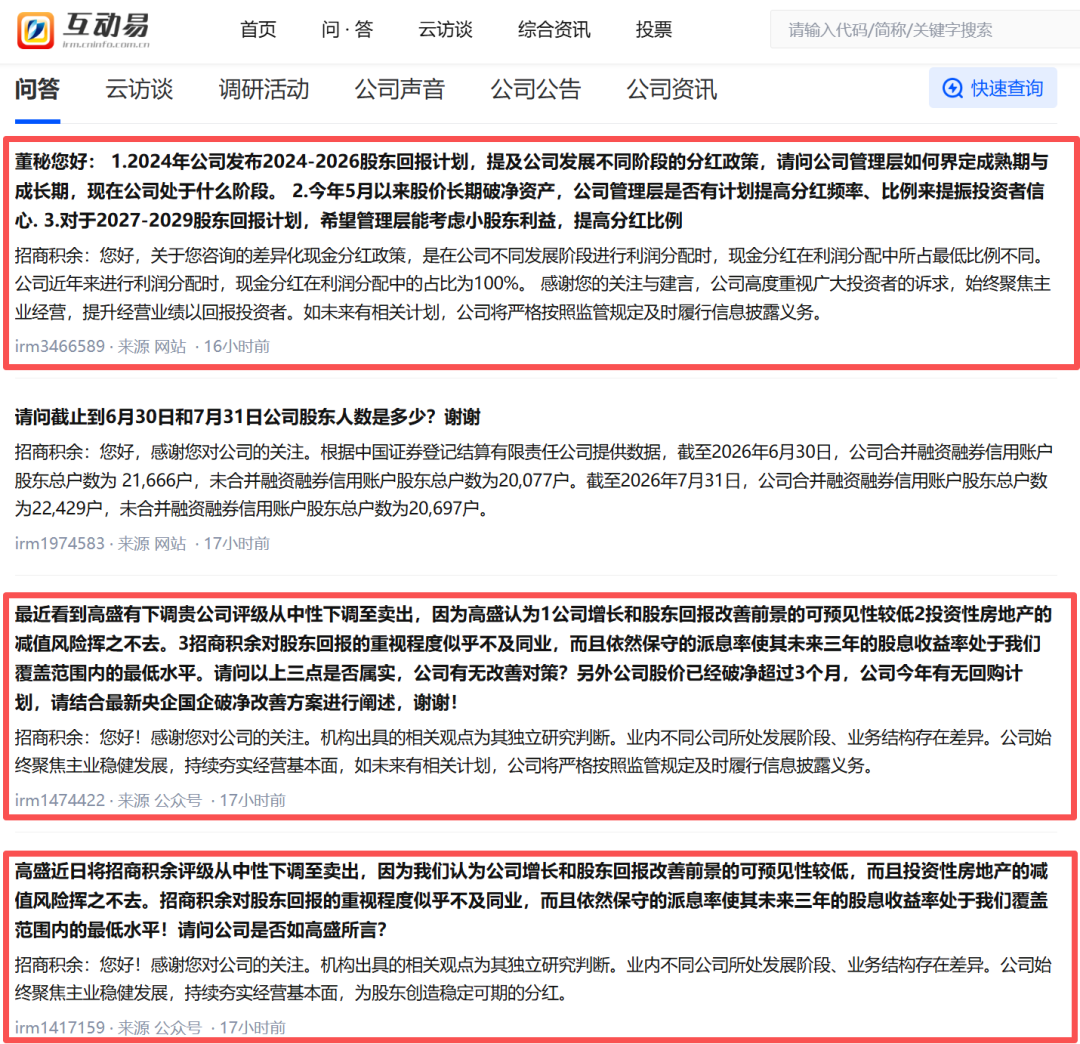Click the answer mentioning 股东总户数为 21,666户
The width and height of the screenshot is (1080, 1044).
(534, 480)
